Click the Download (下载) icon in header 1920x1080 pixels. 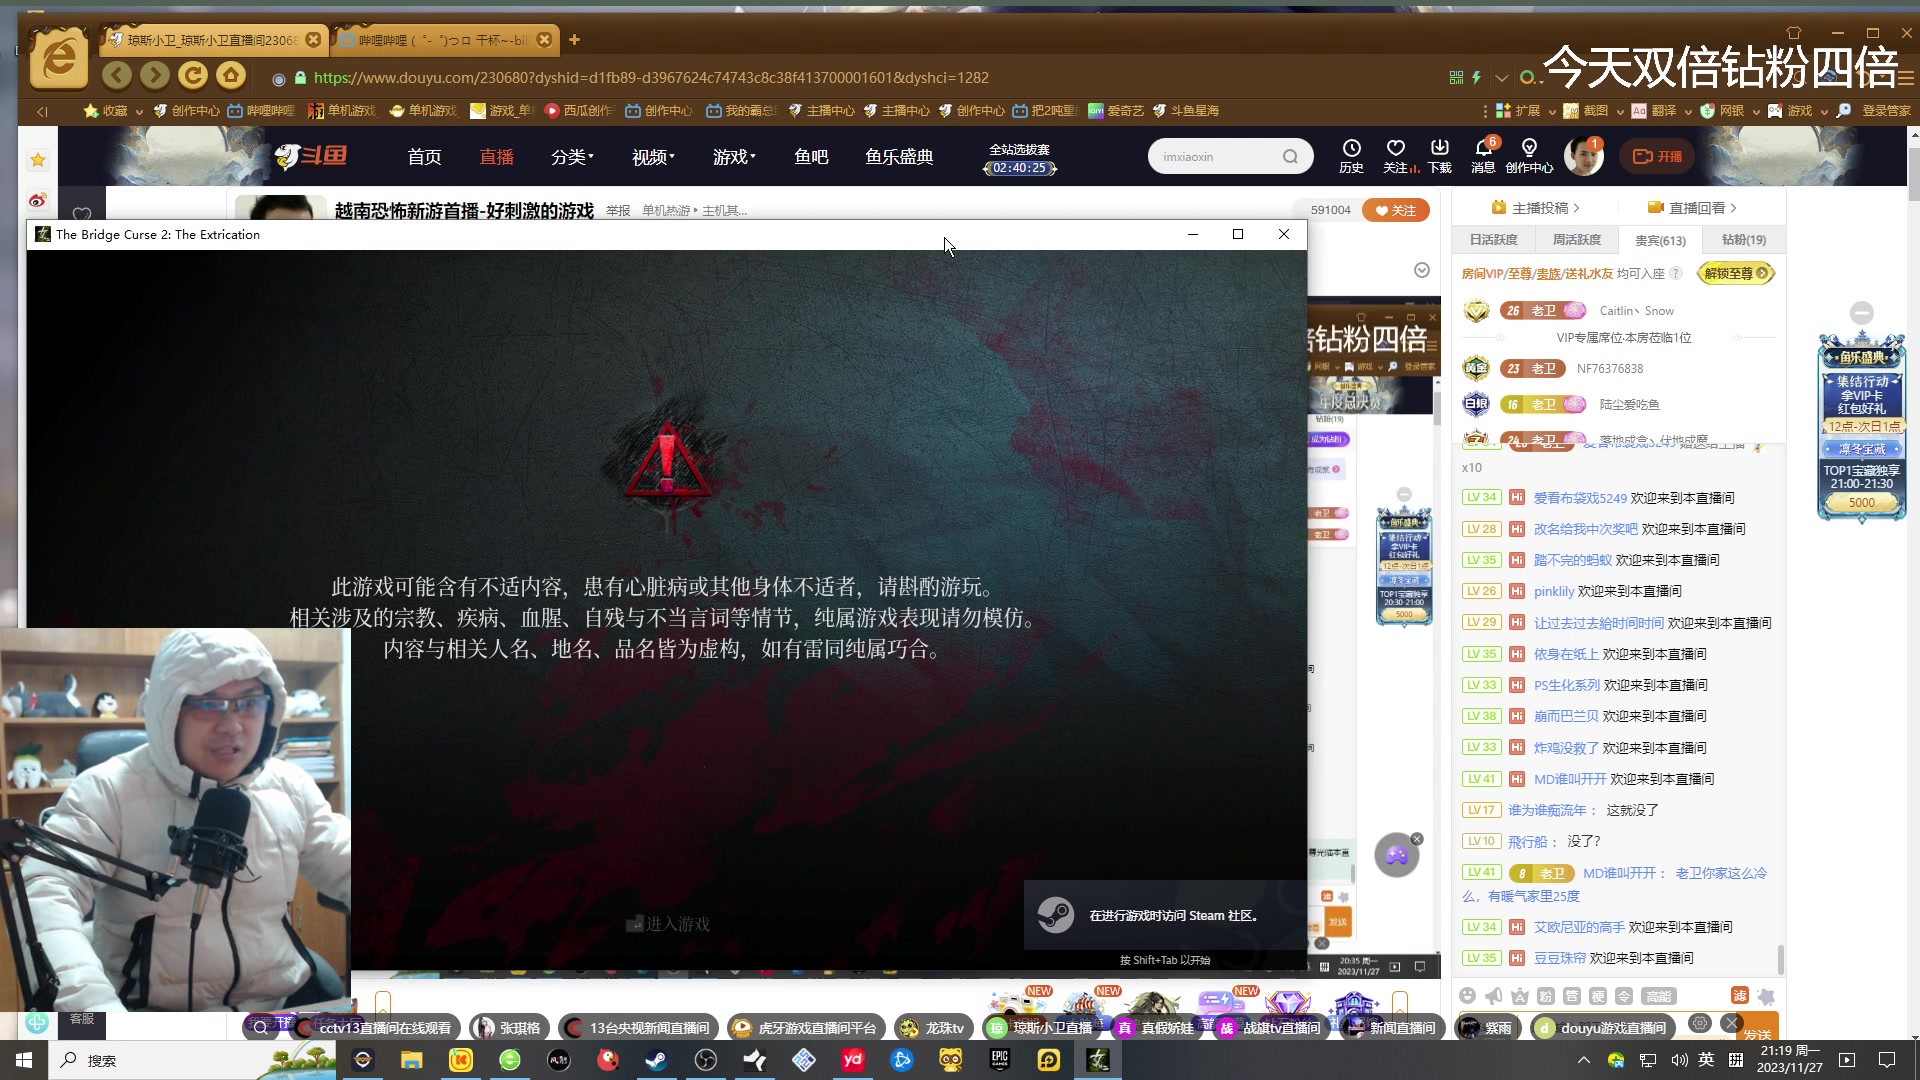[1439, 149]
